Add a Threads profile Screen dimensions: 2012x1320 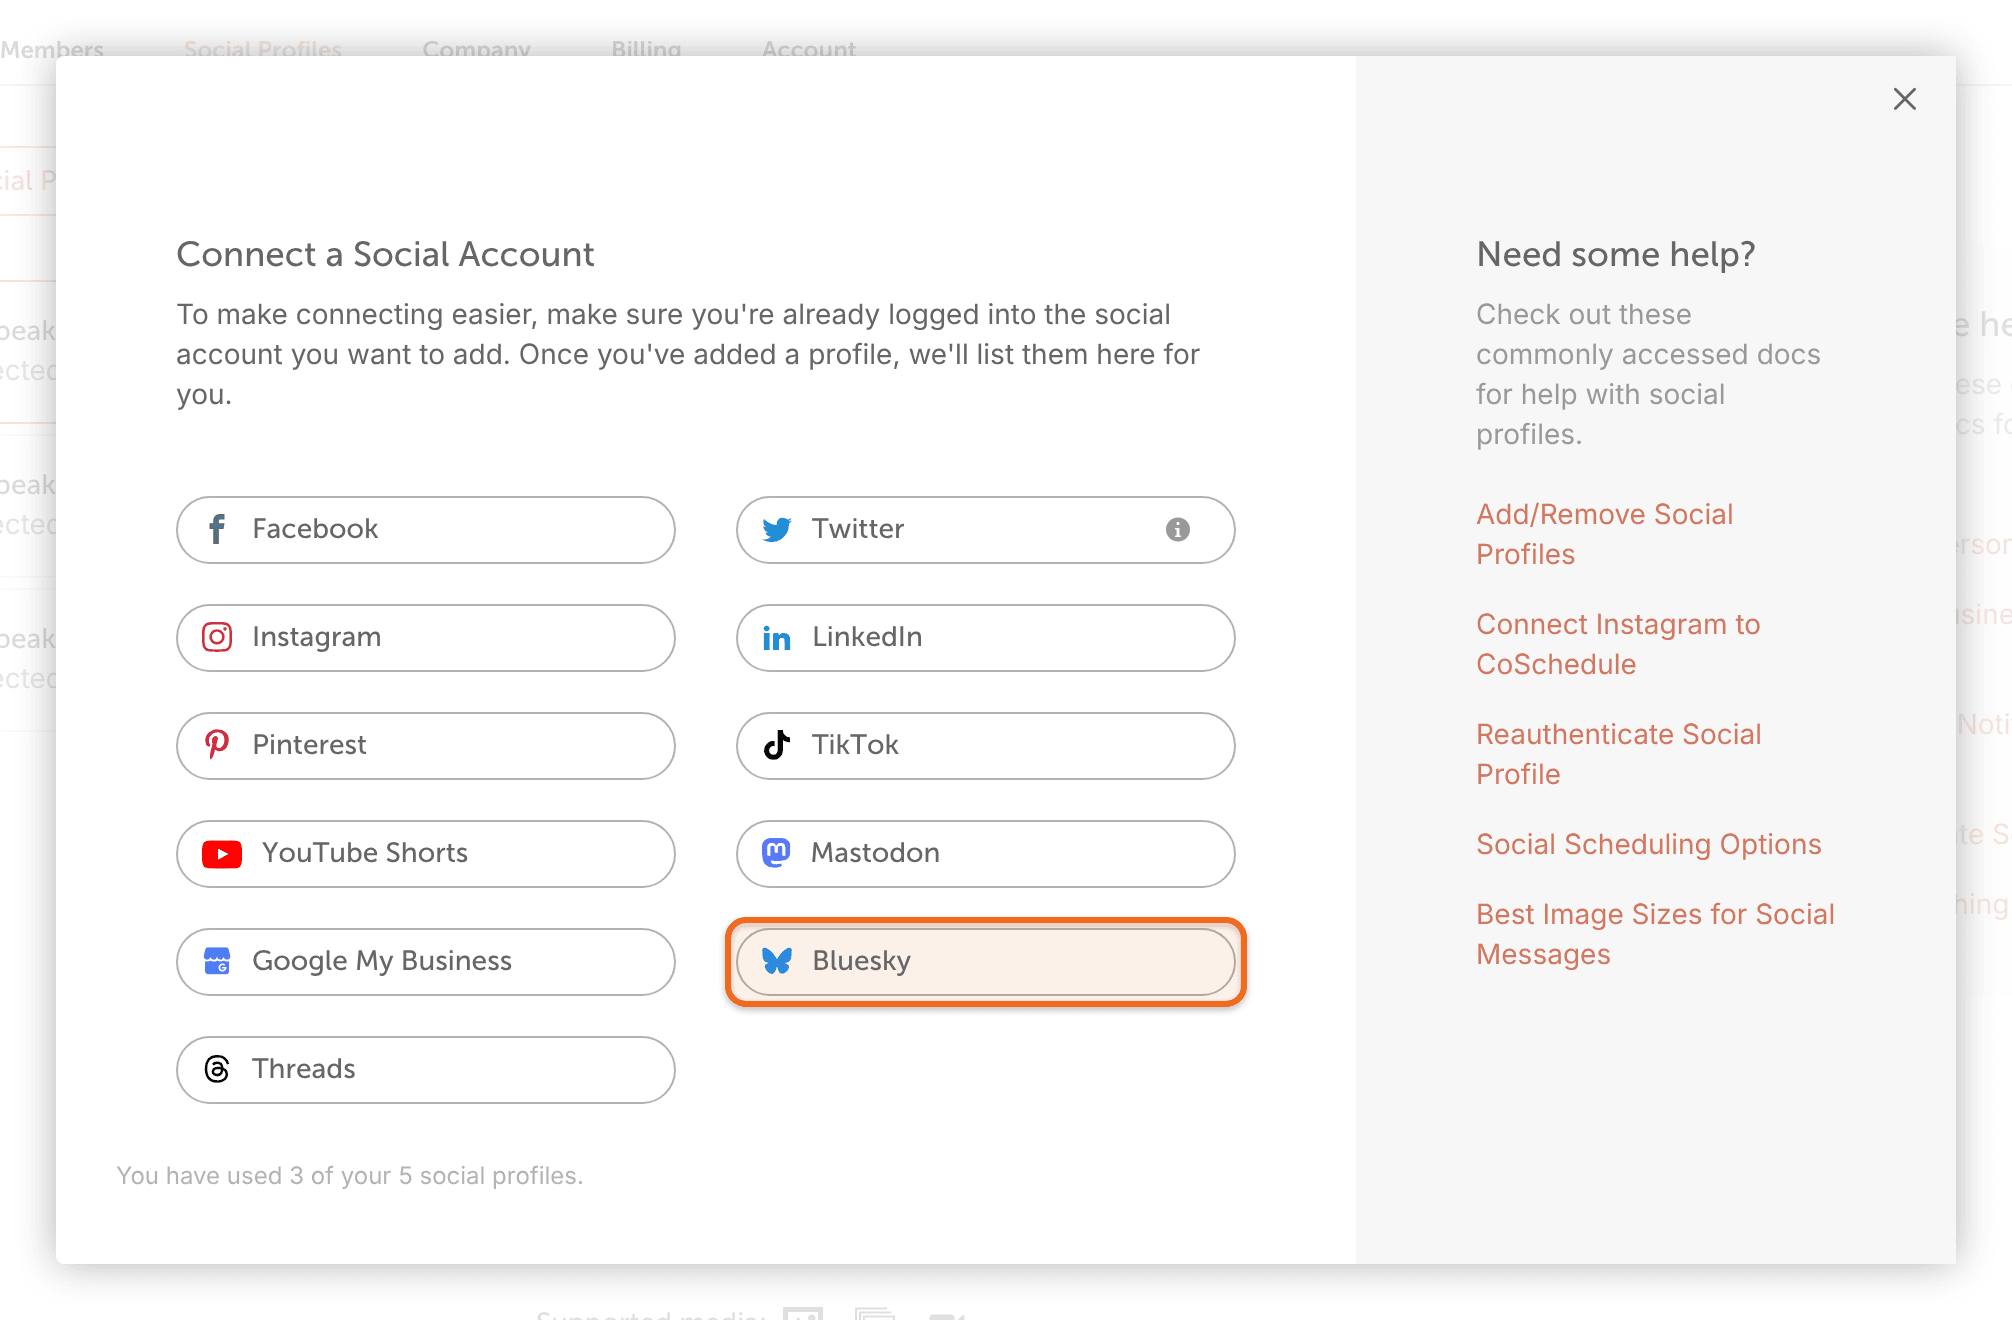pyautogui.click(x=426, y=1069)
